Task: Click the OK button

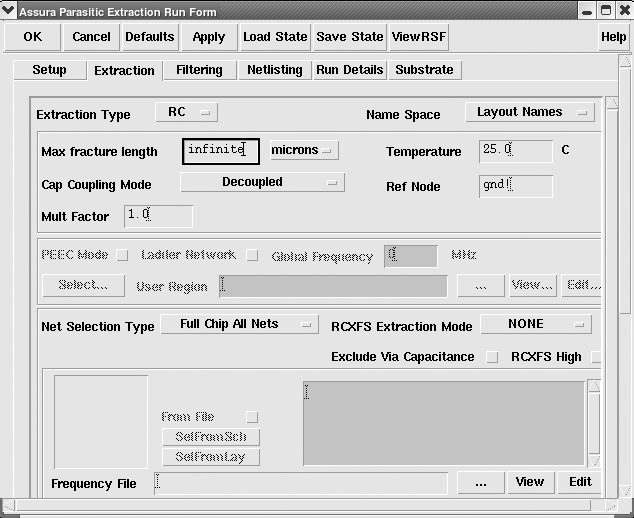Action: click(x=32, y=37)
